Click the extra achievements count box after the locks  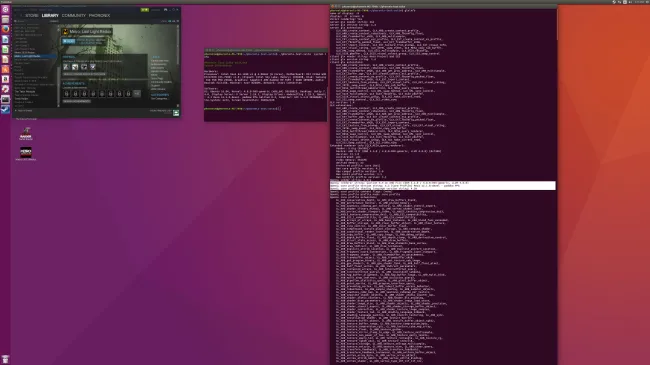click(137, 94)
